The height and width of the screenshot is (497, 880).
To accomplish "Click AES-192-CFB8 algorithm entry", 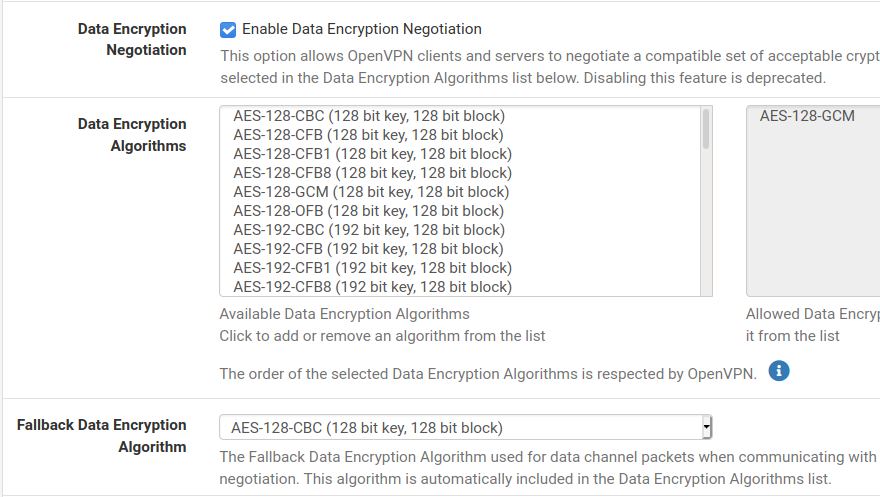I will [372, 287].
